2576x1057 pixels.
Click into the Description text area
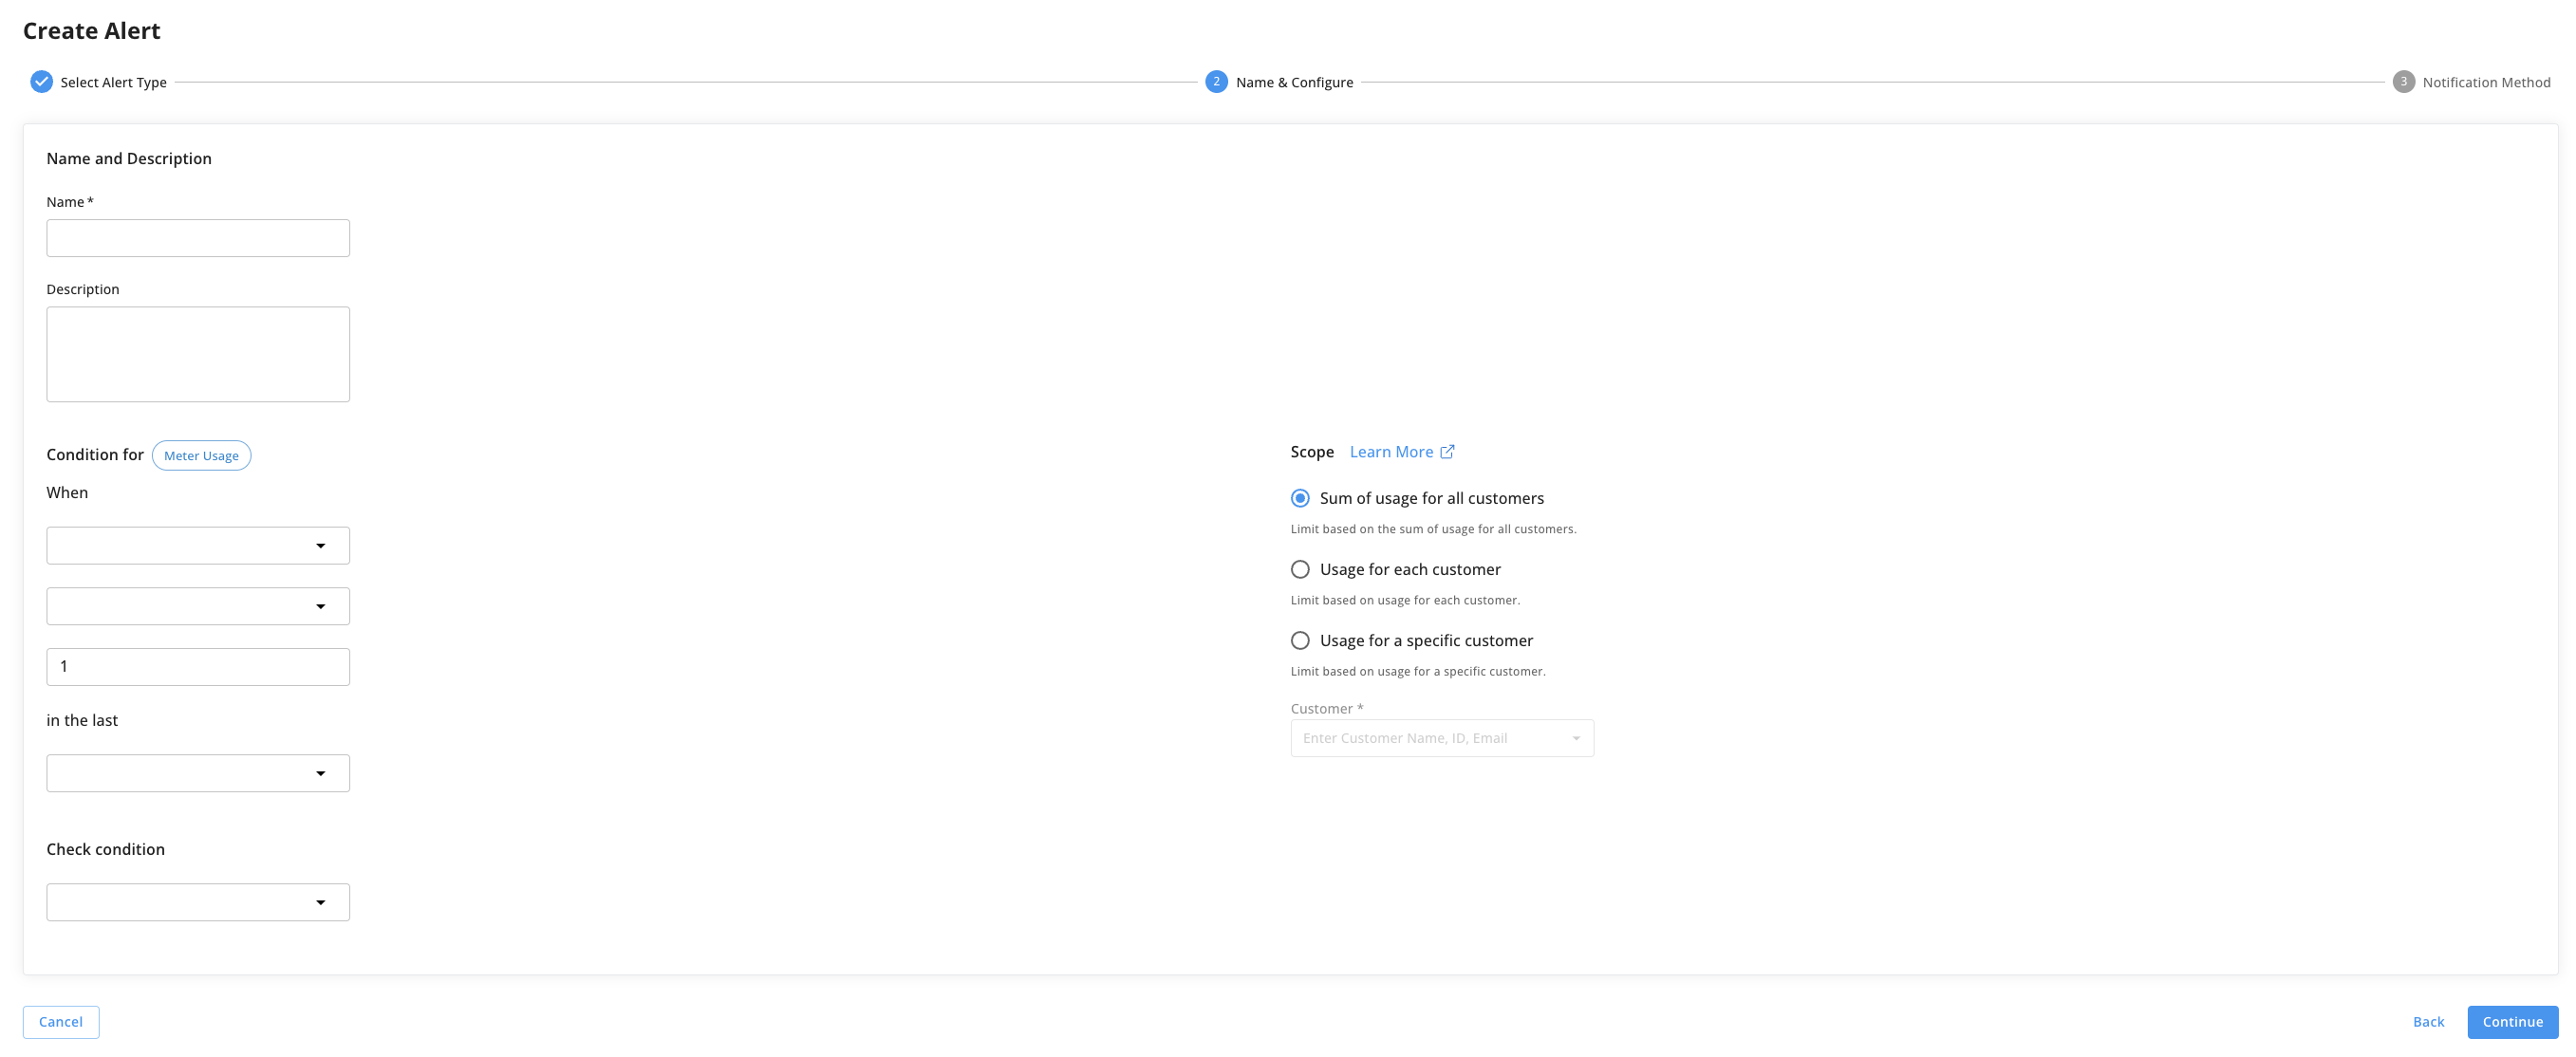click(198, 354)
